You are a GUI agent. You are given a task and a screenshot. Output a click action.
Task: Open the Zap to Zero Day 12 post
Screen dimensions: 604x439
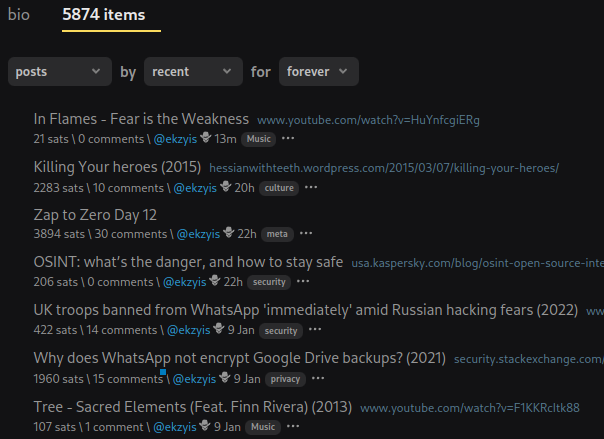tap(95, 215)
